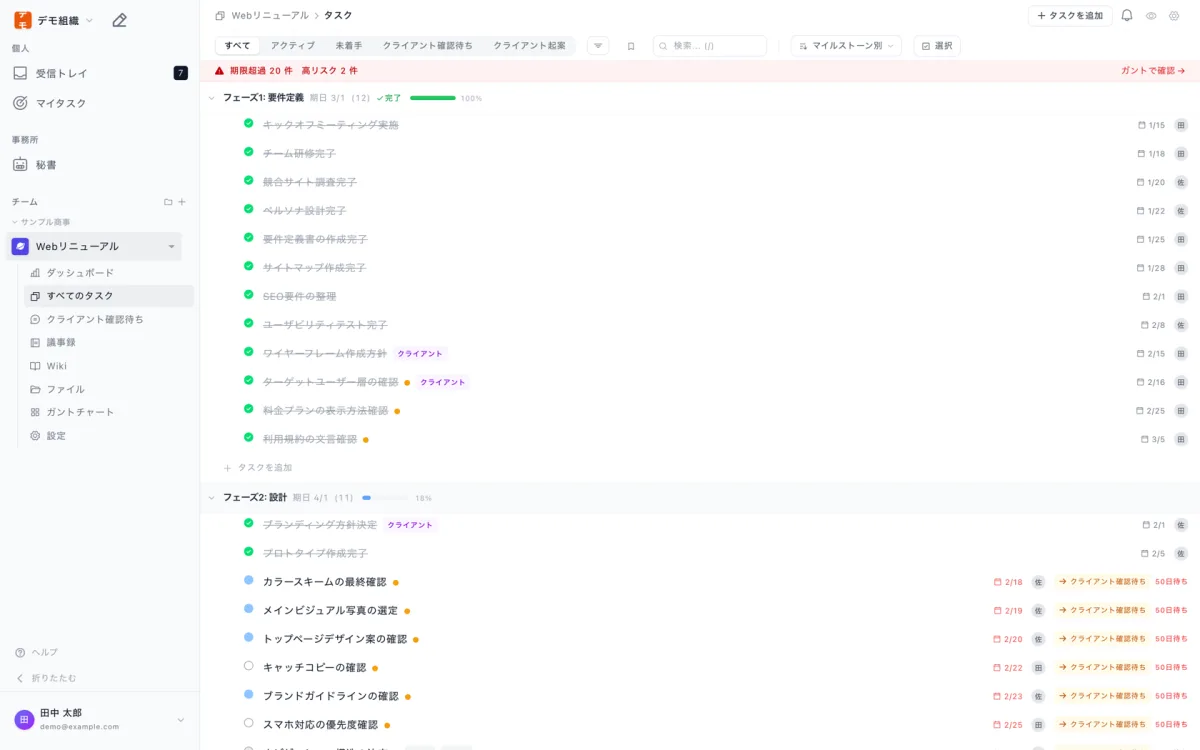Uncheck completed task プロトタイプ作成完了
1200x750 pixels.
point(249,552)
